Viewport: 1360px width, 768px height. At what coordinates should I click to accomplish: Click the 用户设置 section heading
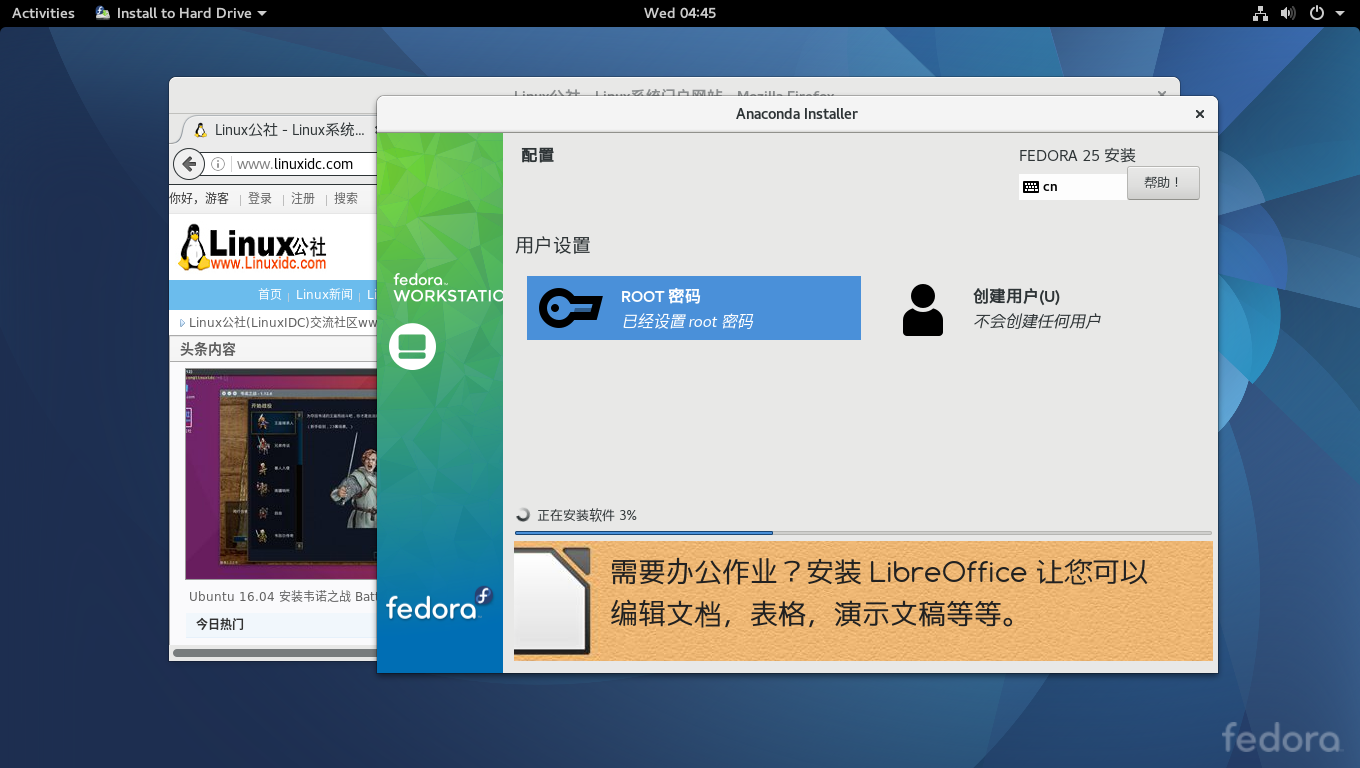point(553,245)
